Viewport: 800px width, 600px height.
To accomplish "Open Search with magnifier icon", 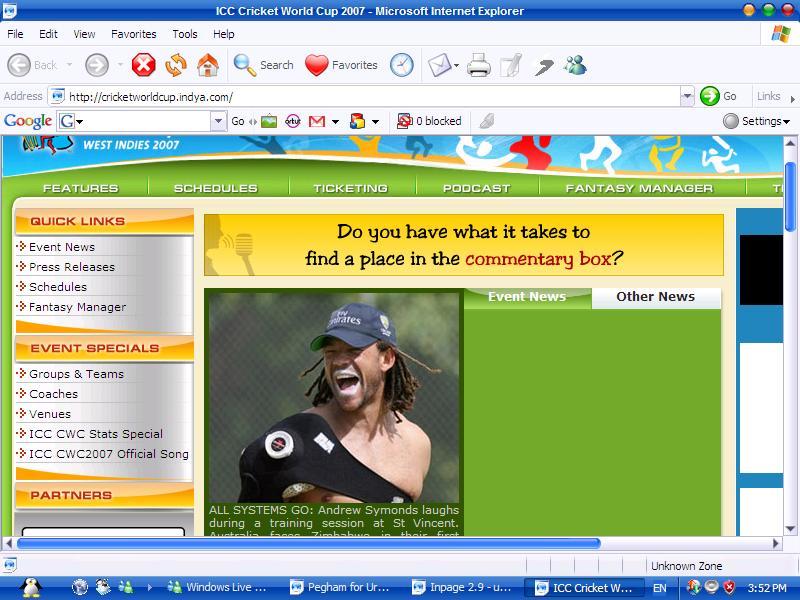I will point(245,65).
